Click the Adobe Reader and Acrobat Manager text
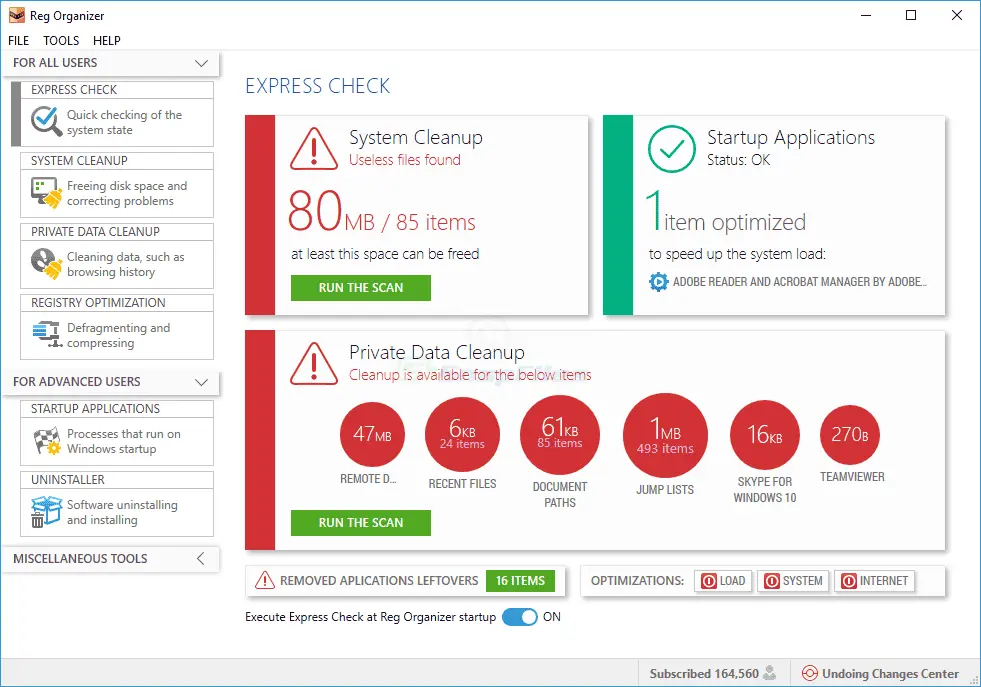 (800, 282)
